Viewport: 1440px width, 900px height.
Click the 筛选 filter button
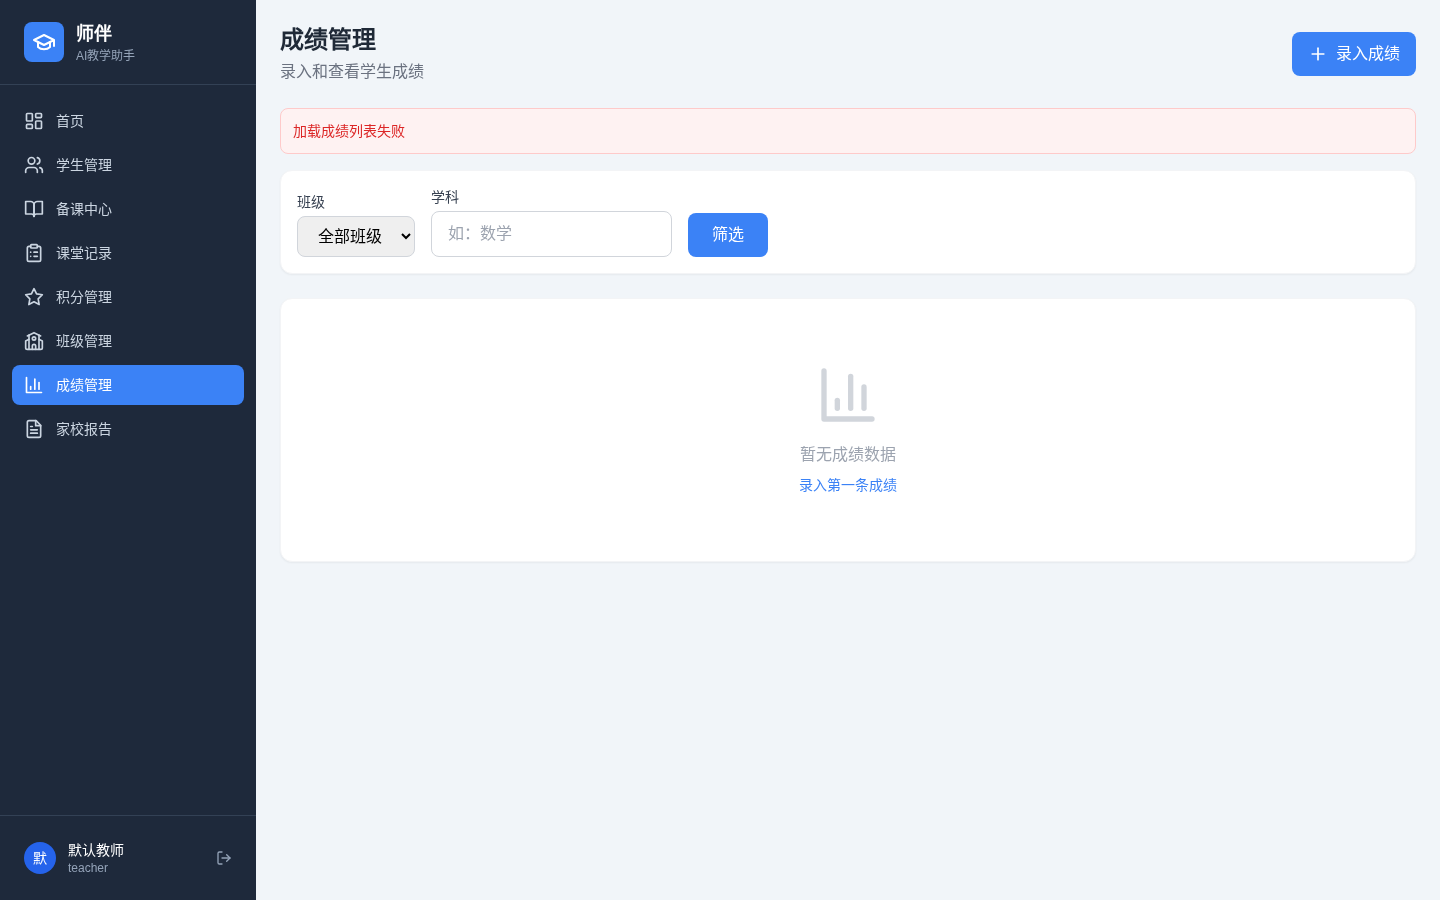[x=728, y=235]
